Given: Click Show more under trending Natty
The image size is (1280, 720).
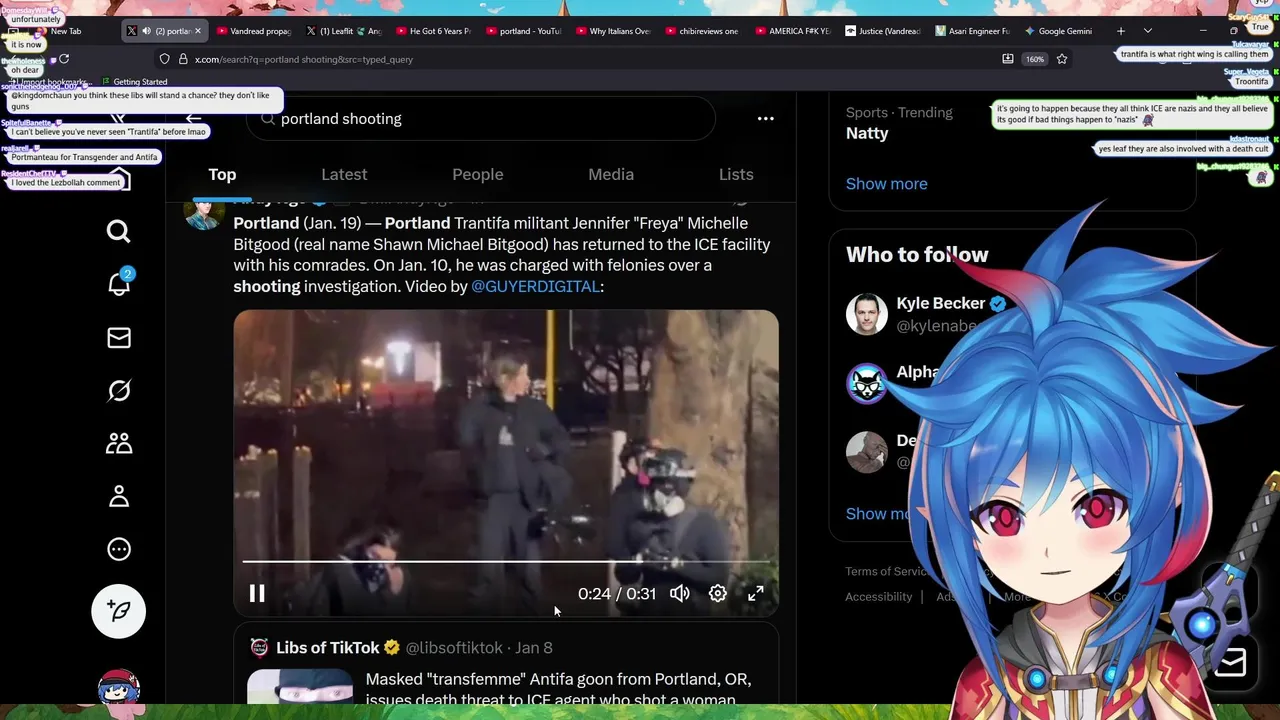Looking at the screenshot, I should [x=887, y=184].
